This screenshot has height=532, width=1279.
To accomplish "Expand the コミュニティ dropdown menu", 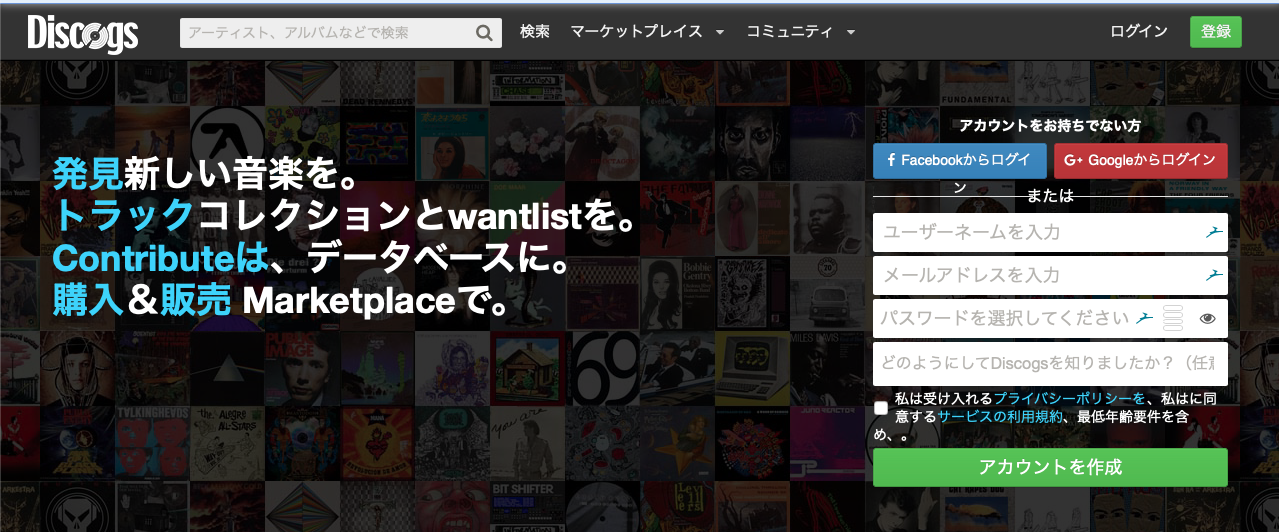I will pyautogui.click(x=800, y=32).
